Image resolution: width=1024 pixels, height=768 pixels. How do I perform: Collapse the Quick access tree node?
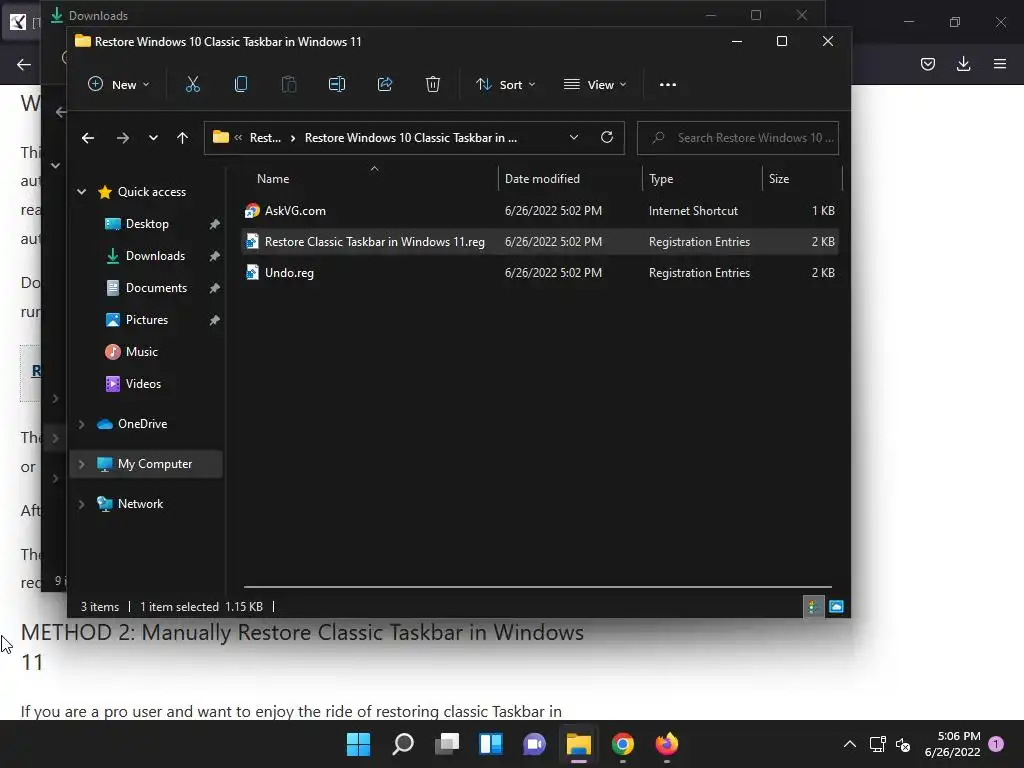pos(82,191)
